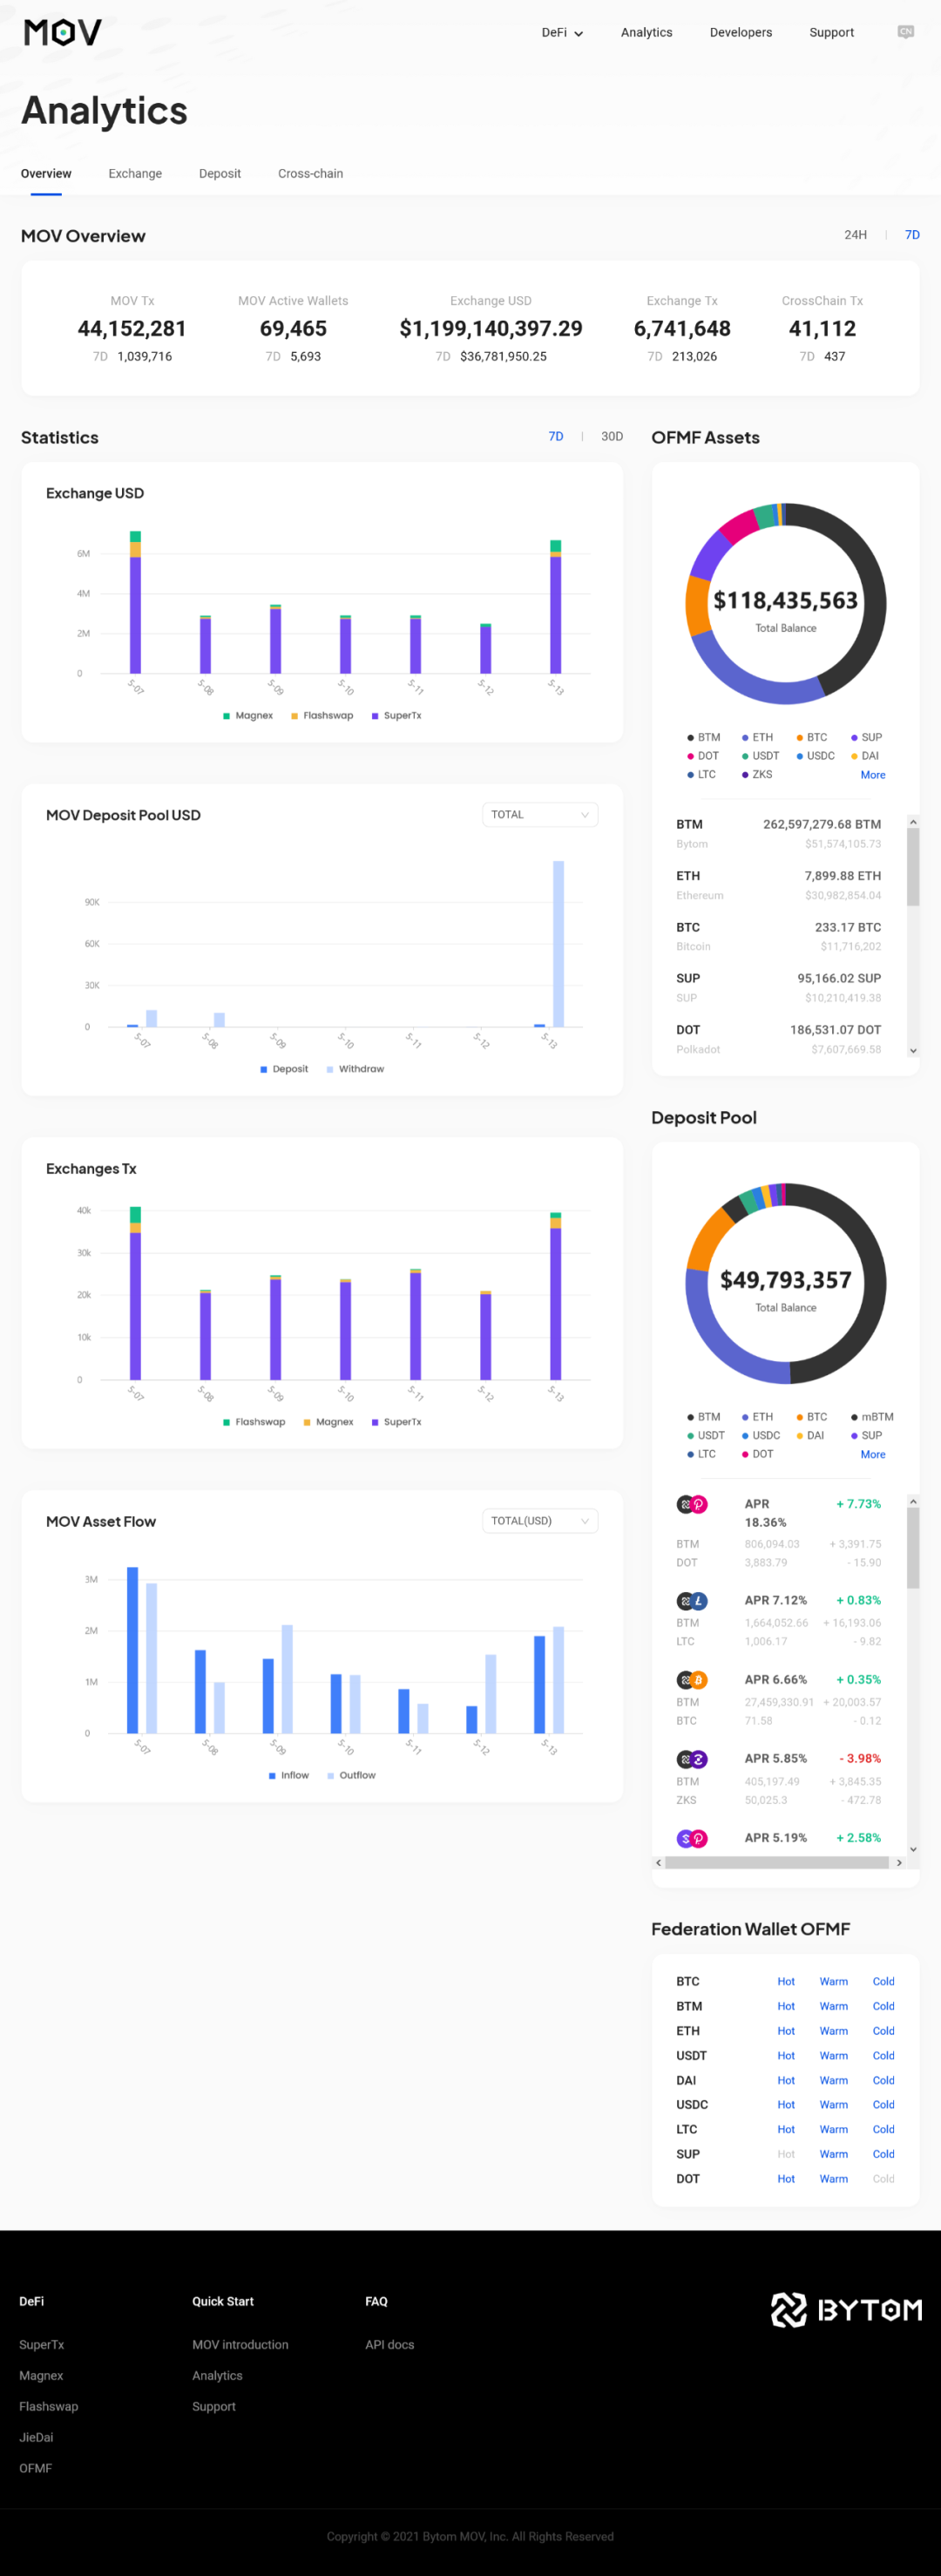Click the BTM/DOT pool pair icon
The width and height of the screenshot is (941, 2576).
pos(692,1504)
